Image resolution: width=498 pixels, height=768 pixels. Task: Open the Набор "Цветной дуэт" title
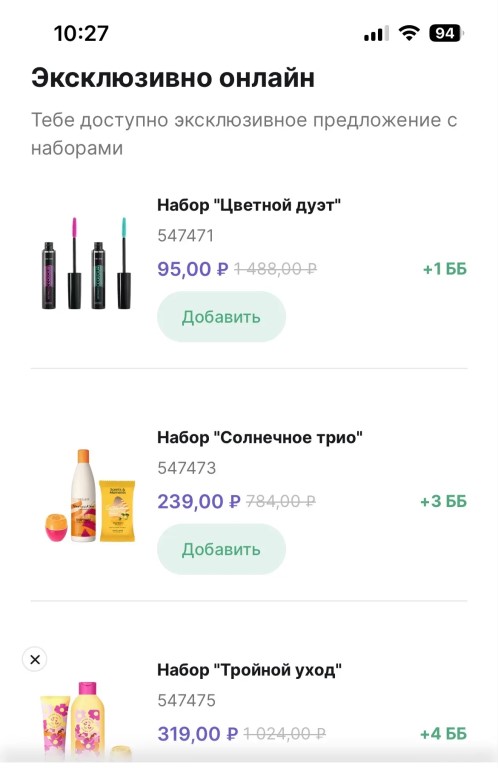[x=249, y=205]
